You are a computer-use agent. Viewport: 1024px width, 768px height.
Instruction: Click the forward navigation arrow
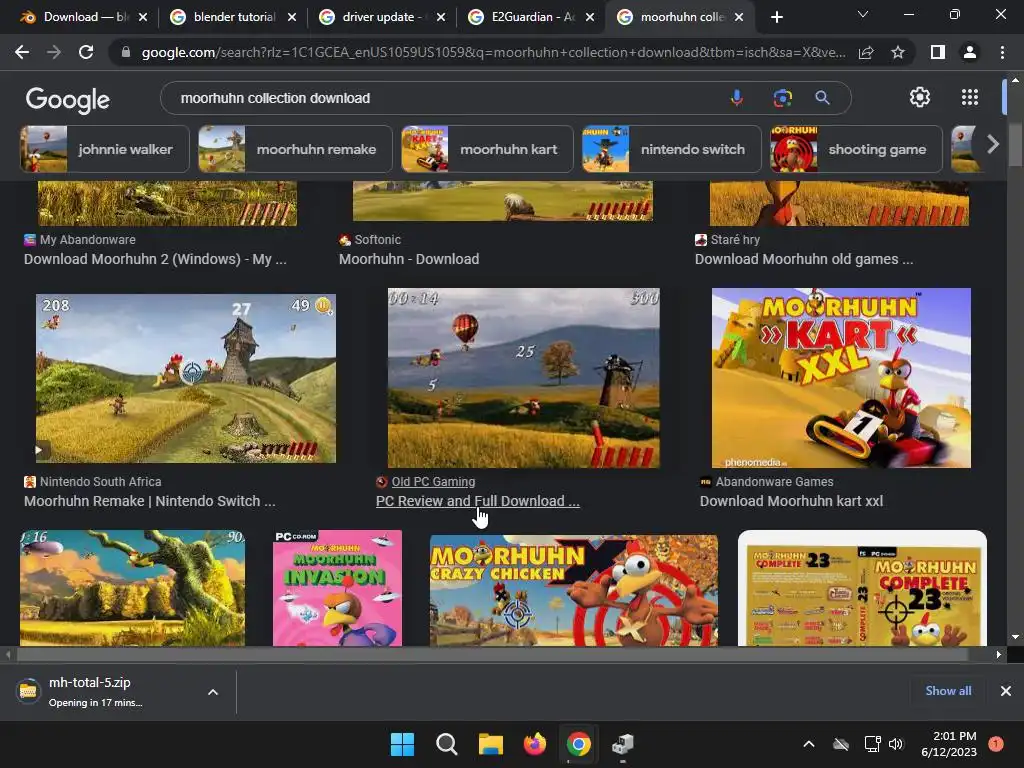point(54,52)
